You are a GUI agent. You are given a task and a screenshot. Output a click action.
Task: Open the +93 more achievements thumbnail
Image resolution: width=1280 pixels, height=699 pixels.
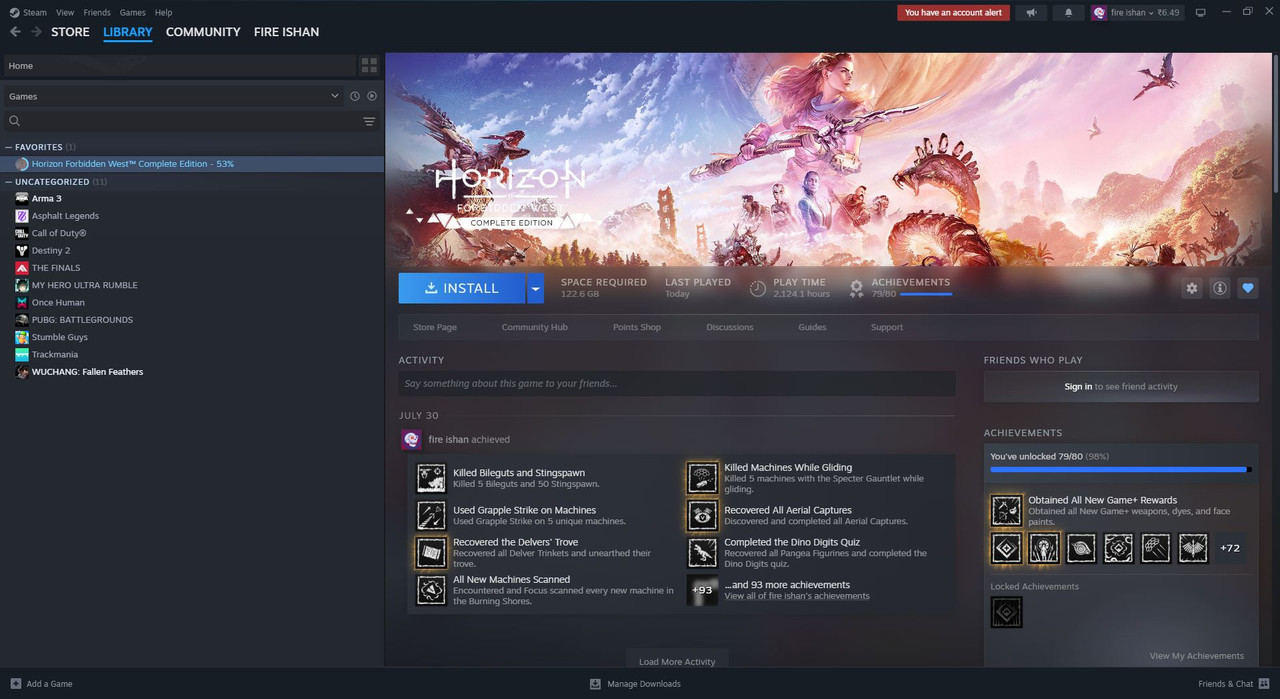click(702, 590)
